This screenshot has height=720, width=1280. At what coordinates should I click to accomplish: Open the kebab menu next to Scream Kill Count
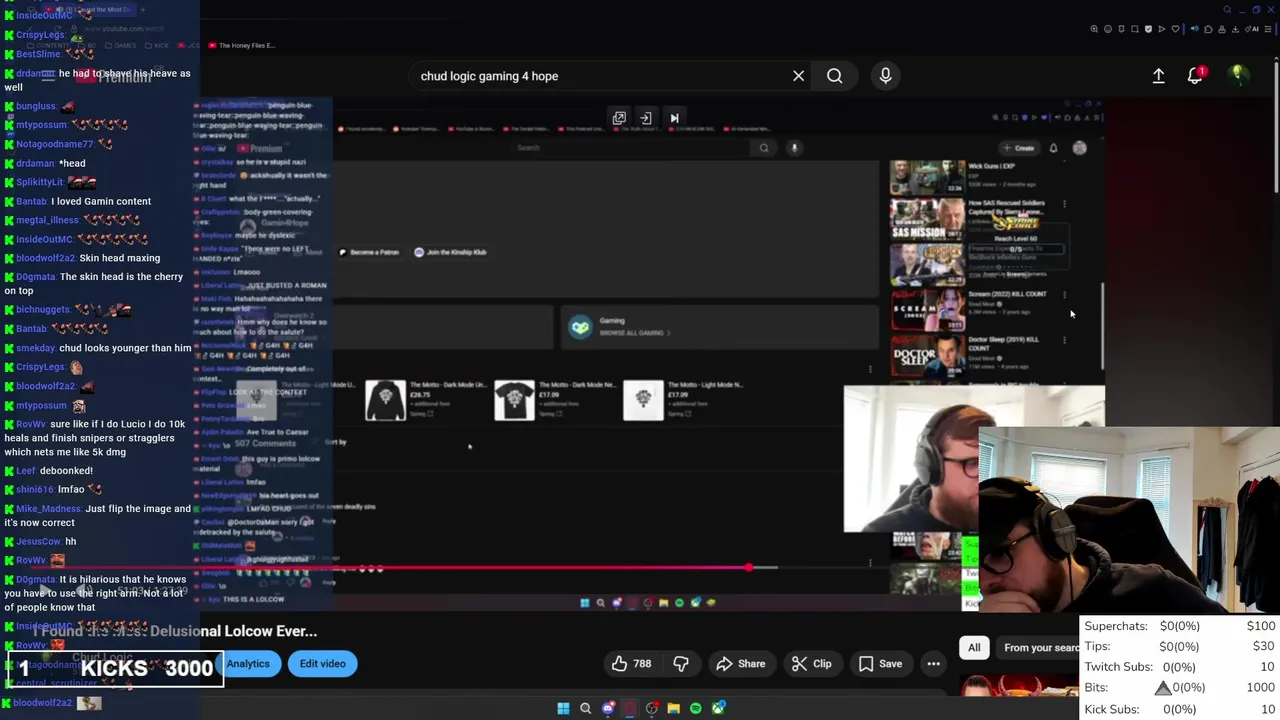(1064, 296)
